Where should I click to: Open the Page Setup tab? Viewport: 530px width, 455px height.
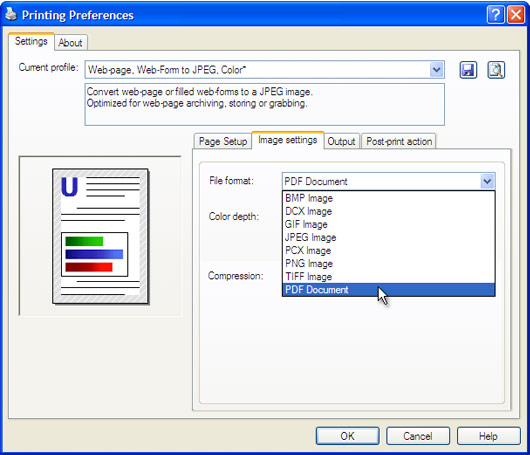(x=223, y=141)
